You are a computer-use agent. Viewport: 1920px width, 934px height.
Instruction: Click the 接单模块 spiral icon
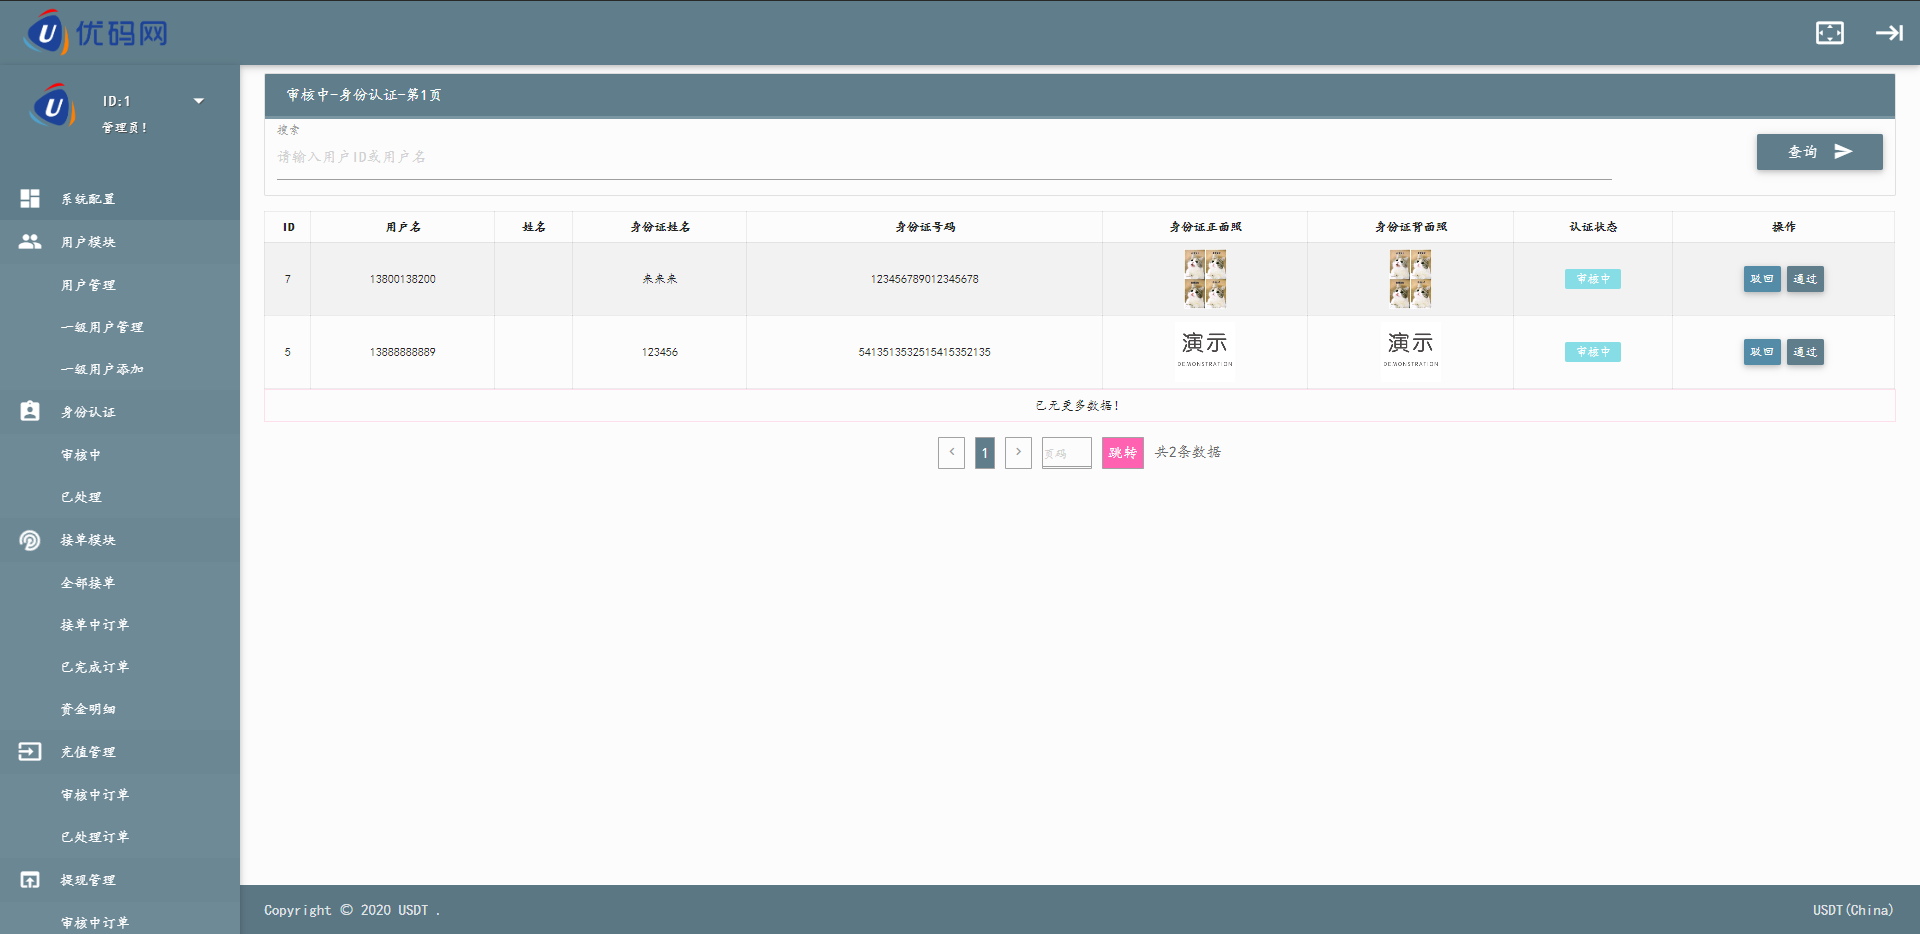pyautogui.click(x=30, y=540)
